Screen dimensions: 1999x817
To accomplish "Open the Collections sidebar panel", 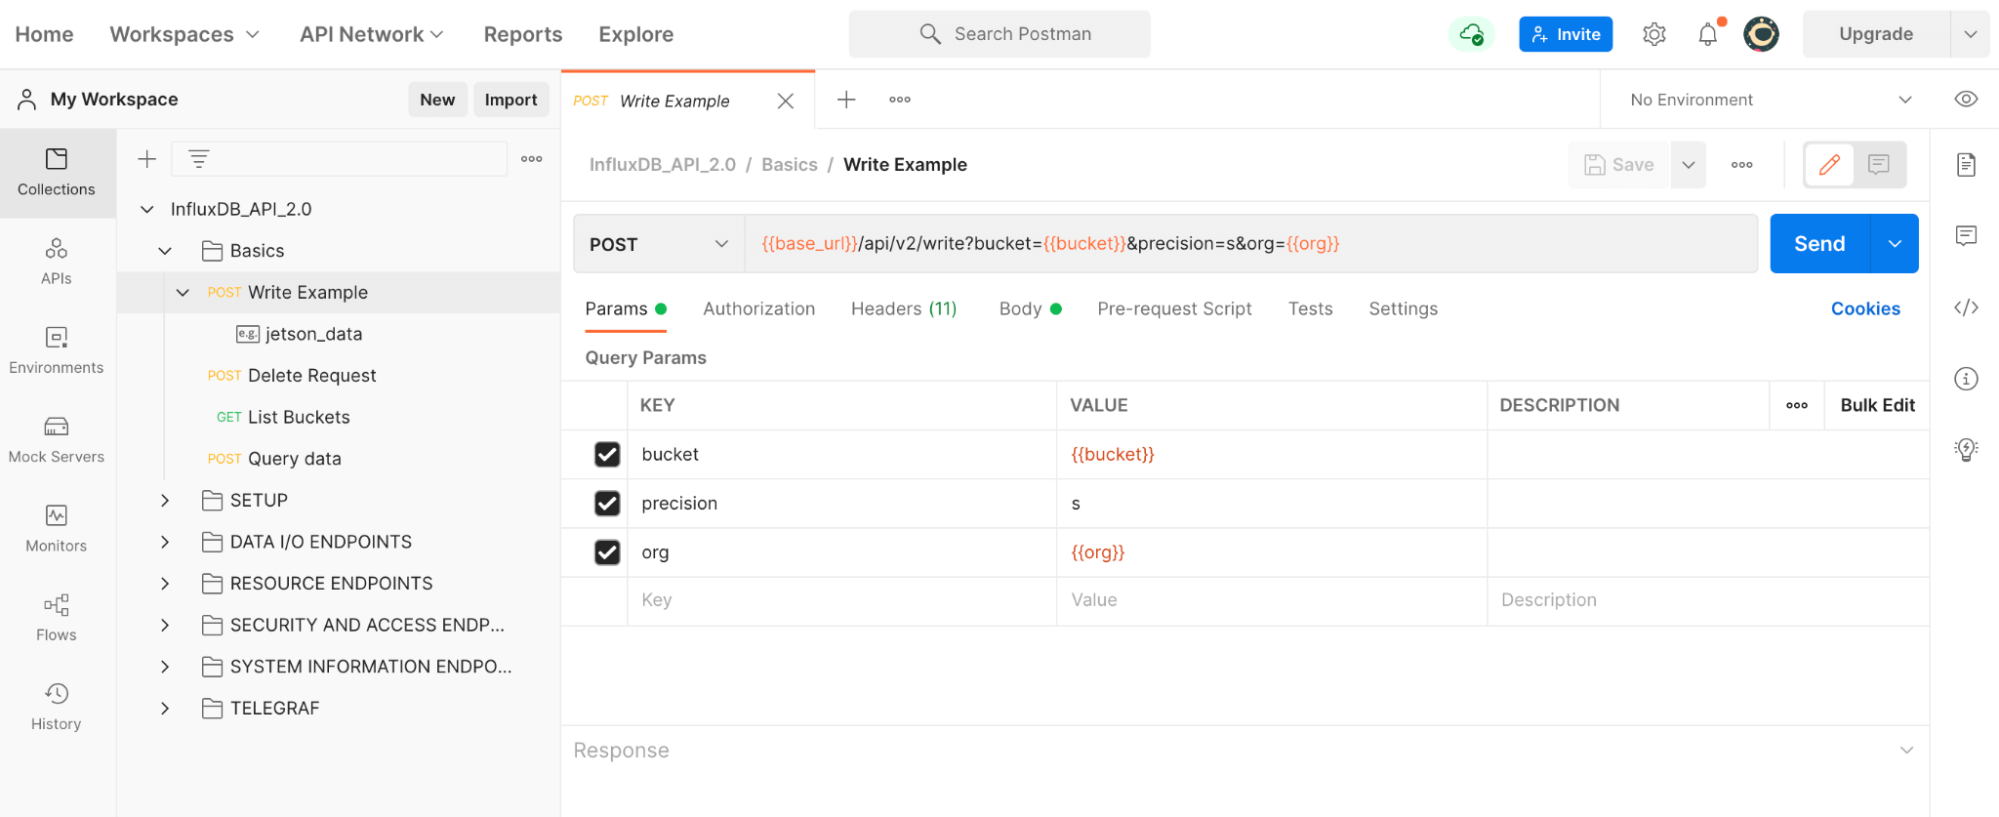I will click(57, 173).
